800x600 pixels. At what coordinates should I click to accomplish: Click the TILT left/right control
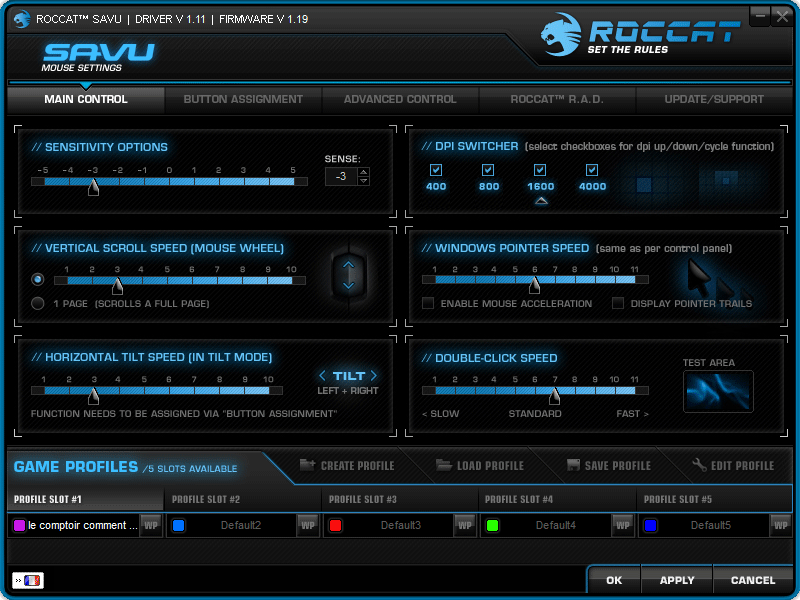pos(348,375)
